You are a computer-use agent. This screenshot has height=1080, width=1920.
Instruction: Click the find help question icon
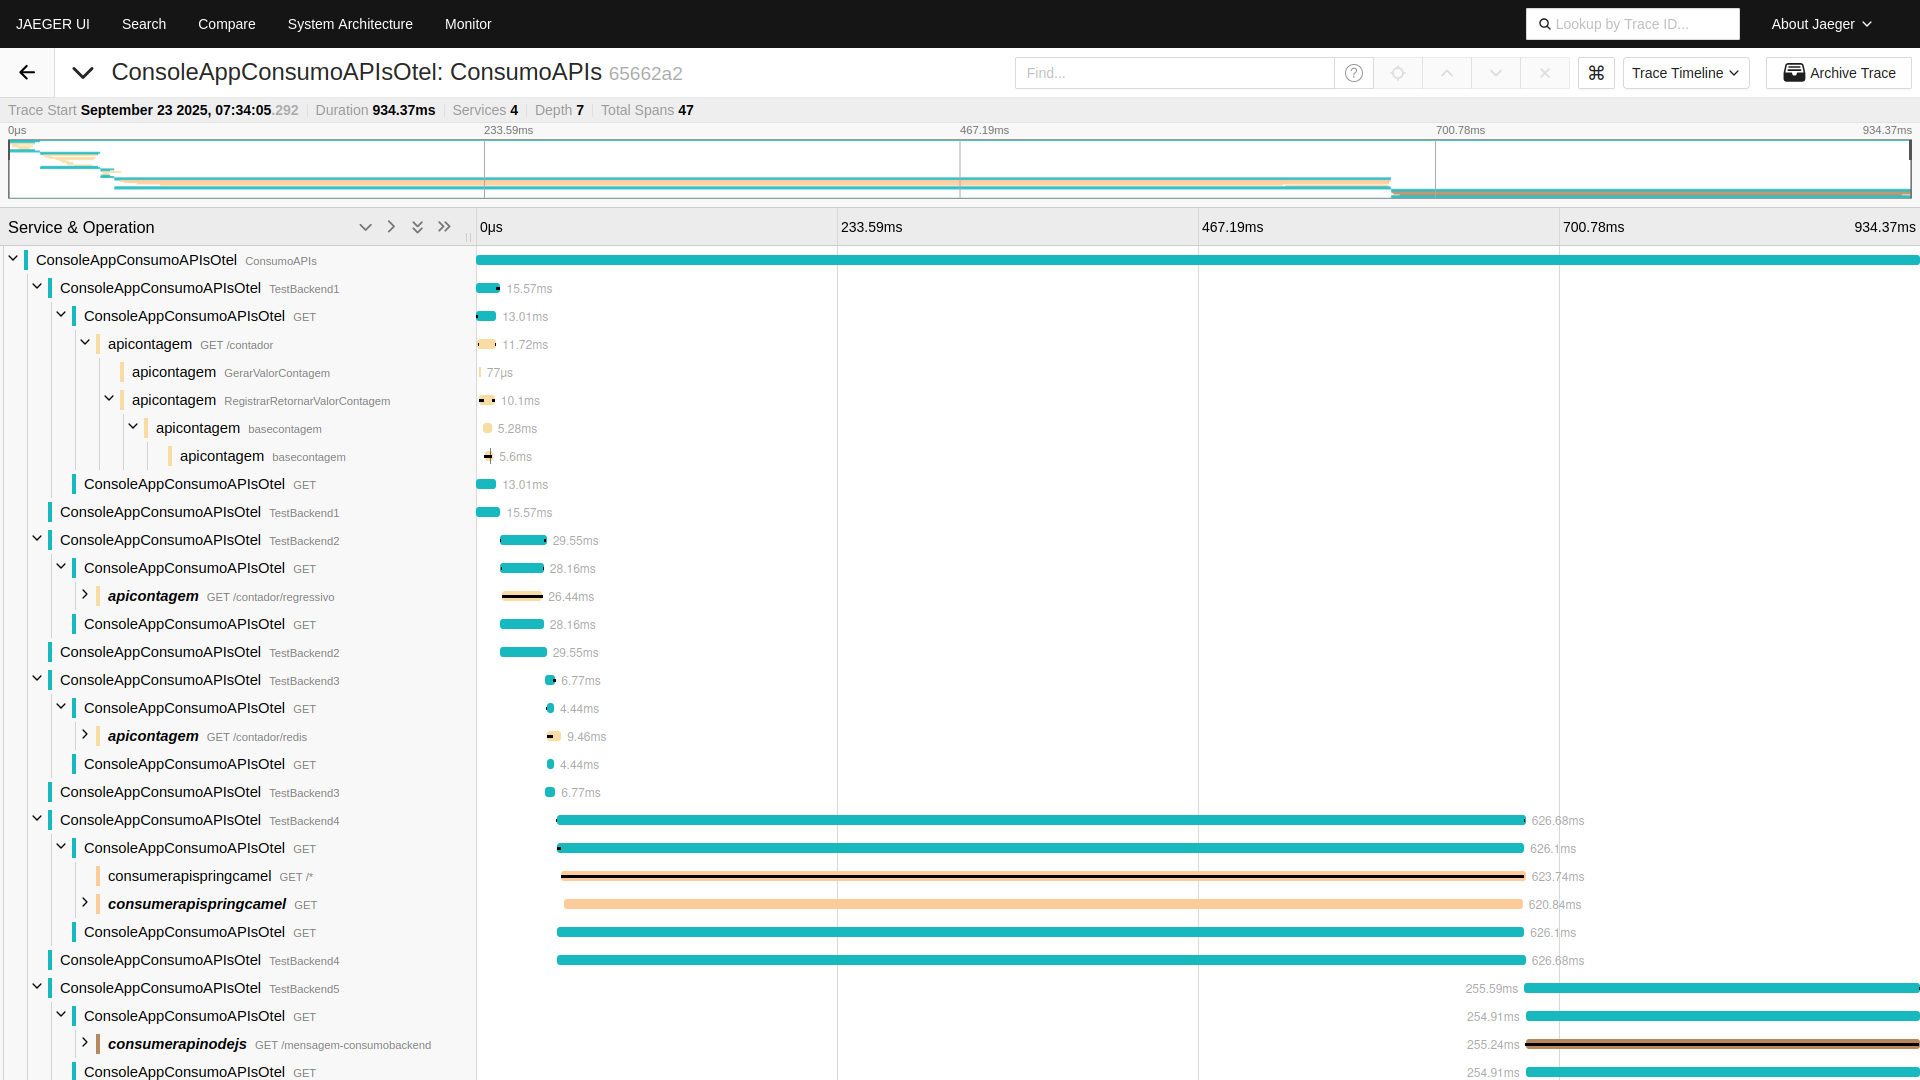[1354, 73]
